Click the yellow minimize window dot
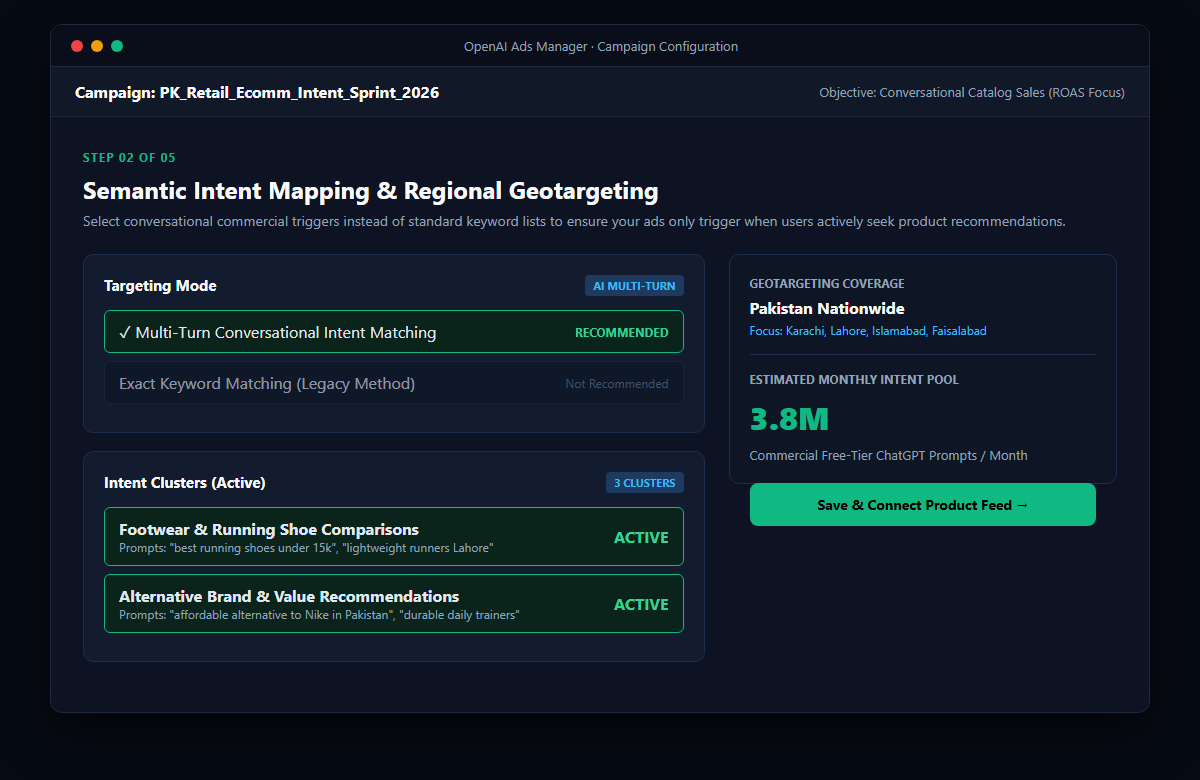This screenshot has width=1200, height=780. coord(97,46)
